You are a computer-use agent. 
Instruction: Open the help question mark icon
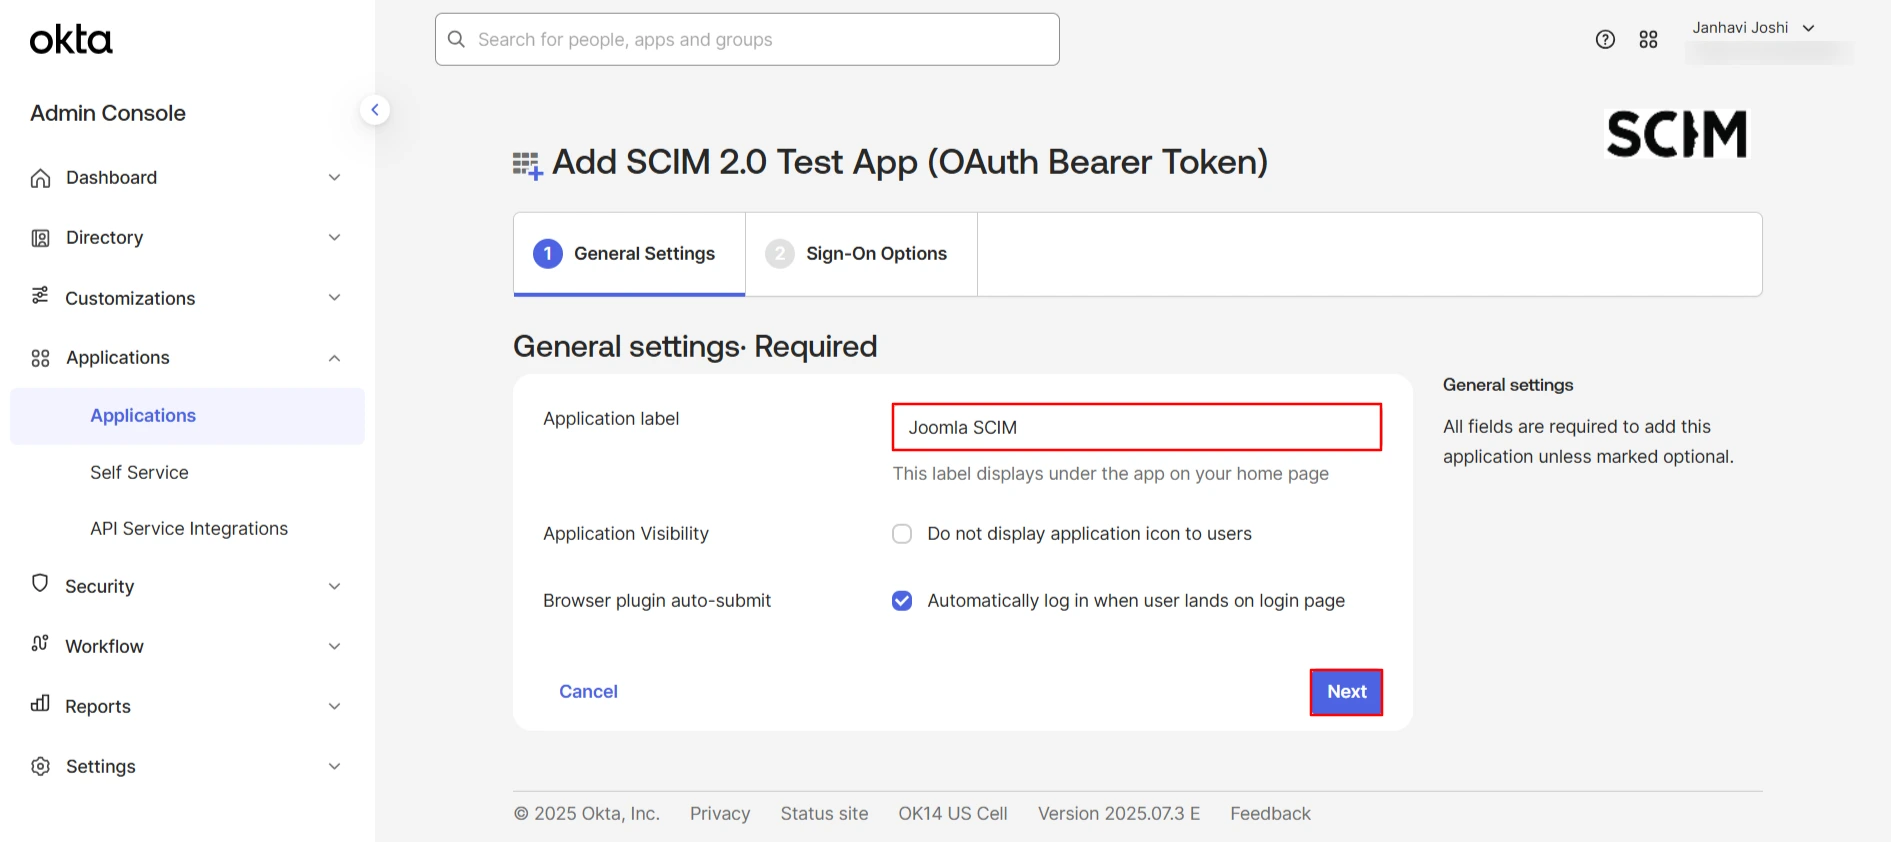(1605, 39)
